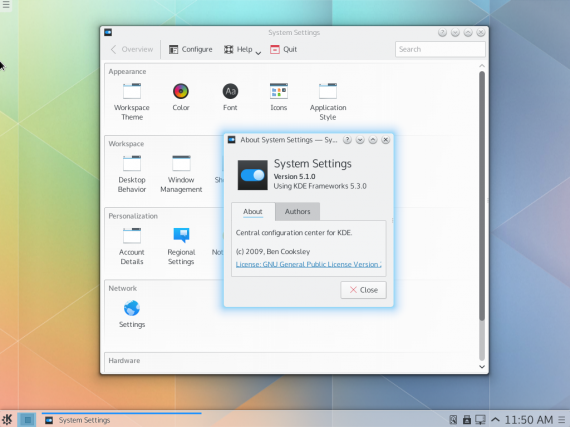Open Network Settings globe icon

coord(132,314)
